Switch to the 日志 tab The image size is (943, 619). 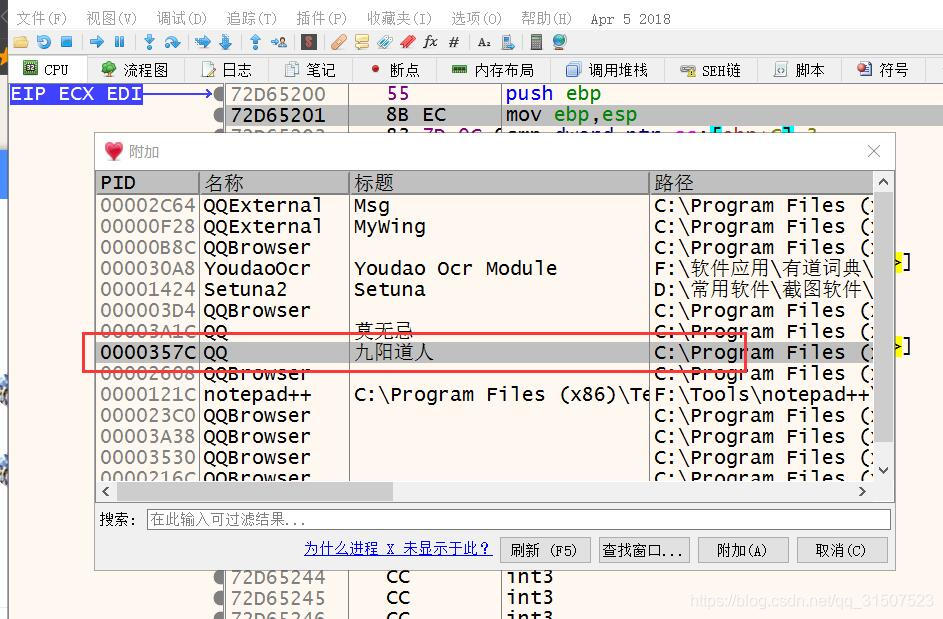click(227, 70)
